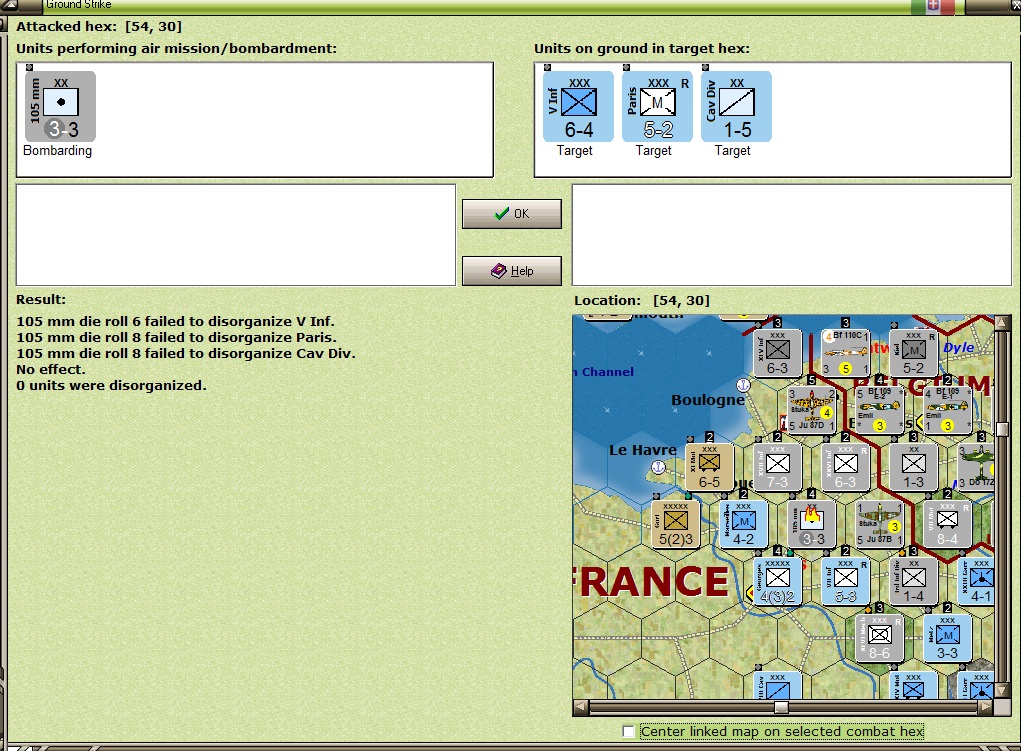Click the Georges 4(3)2 army group counter
The width and height of the screenshot is (1021, 751).
click(777, 582)
